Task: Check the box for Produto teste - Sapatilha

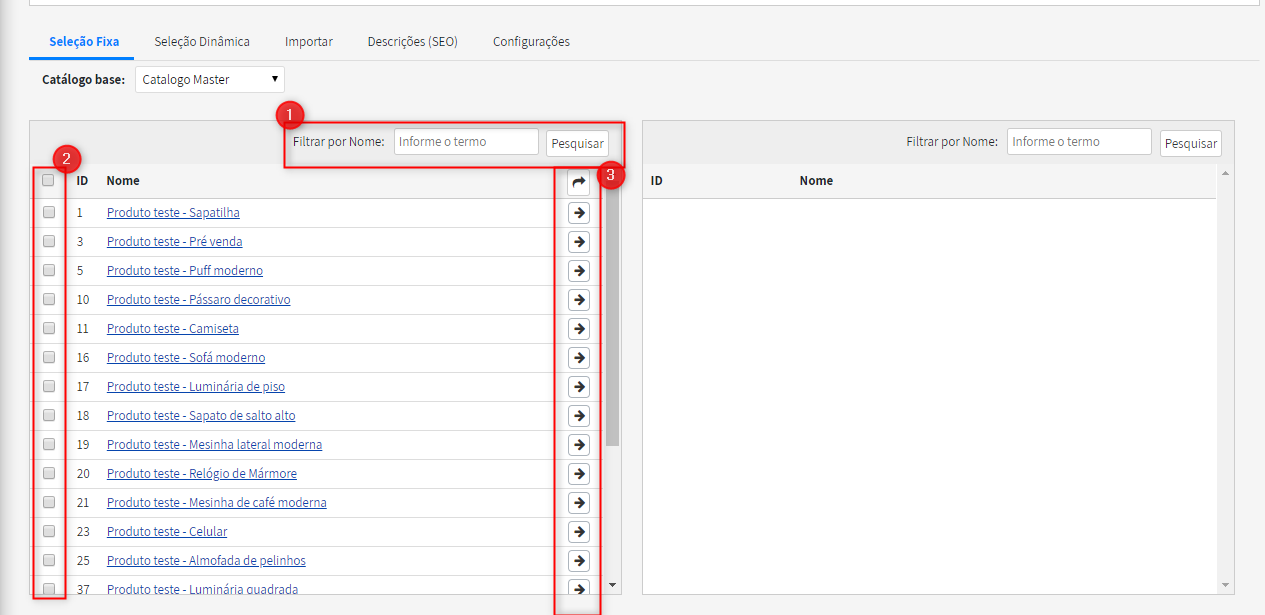Action: 49,212
